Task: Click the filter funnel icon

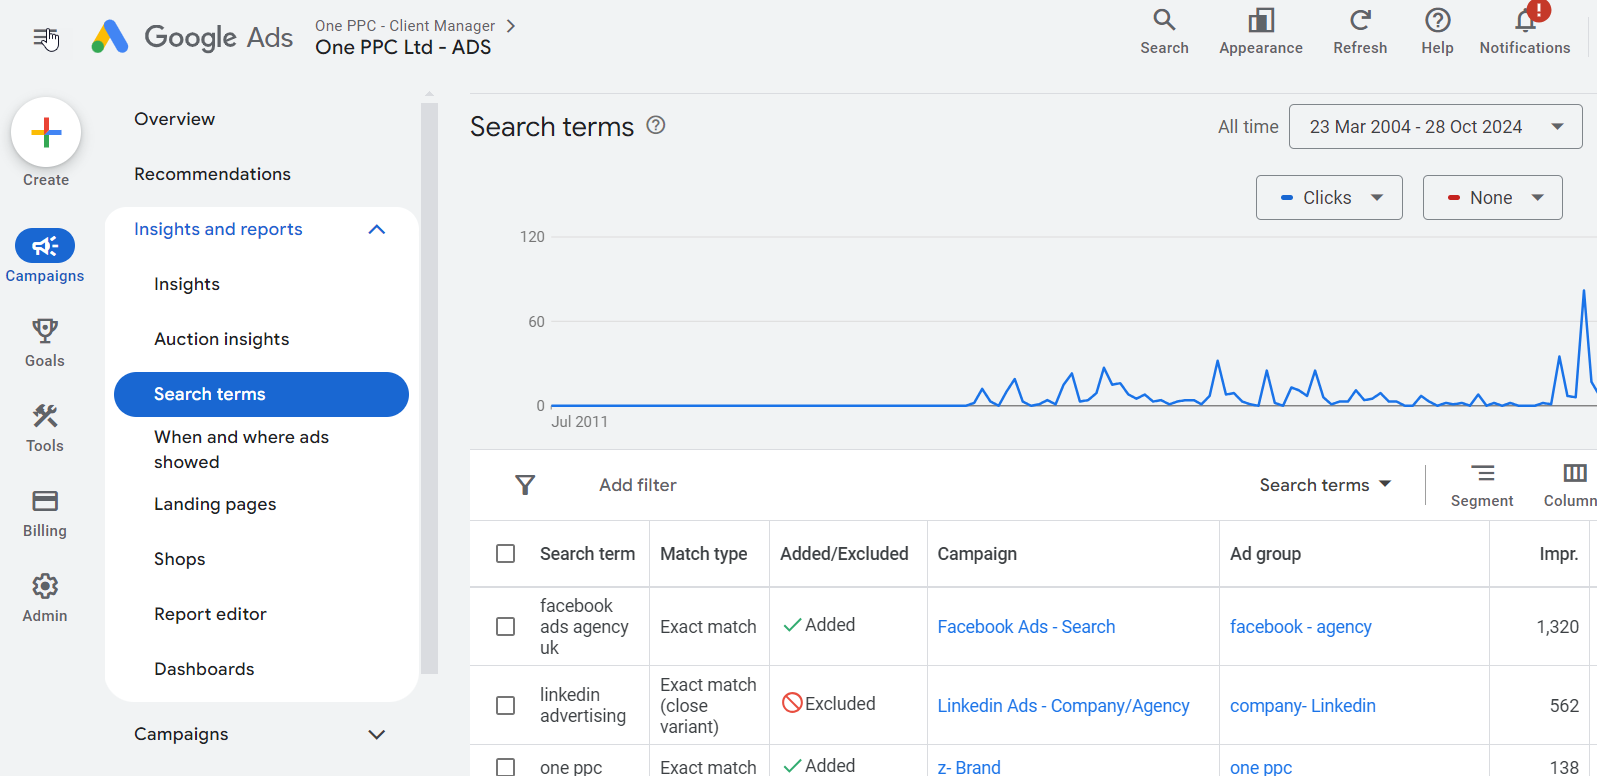Action: (525, 485)
